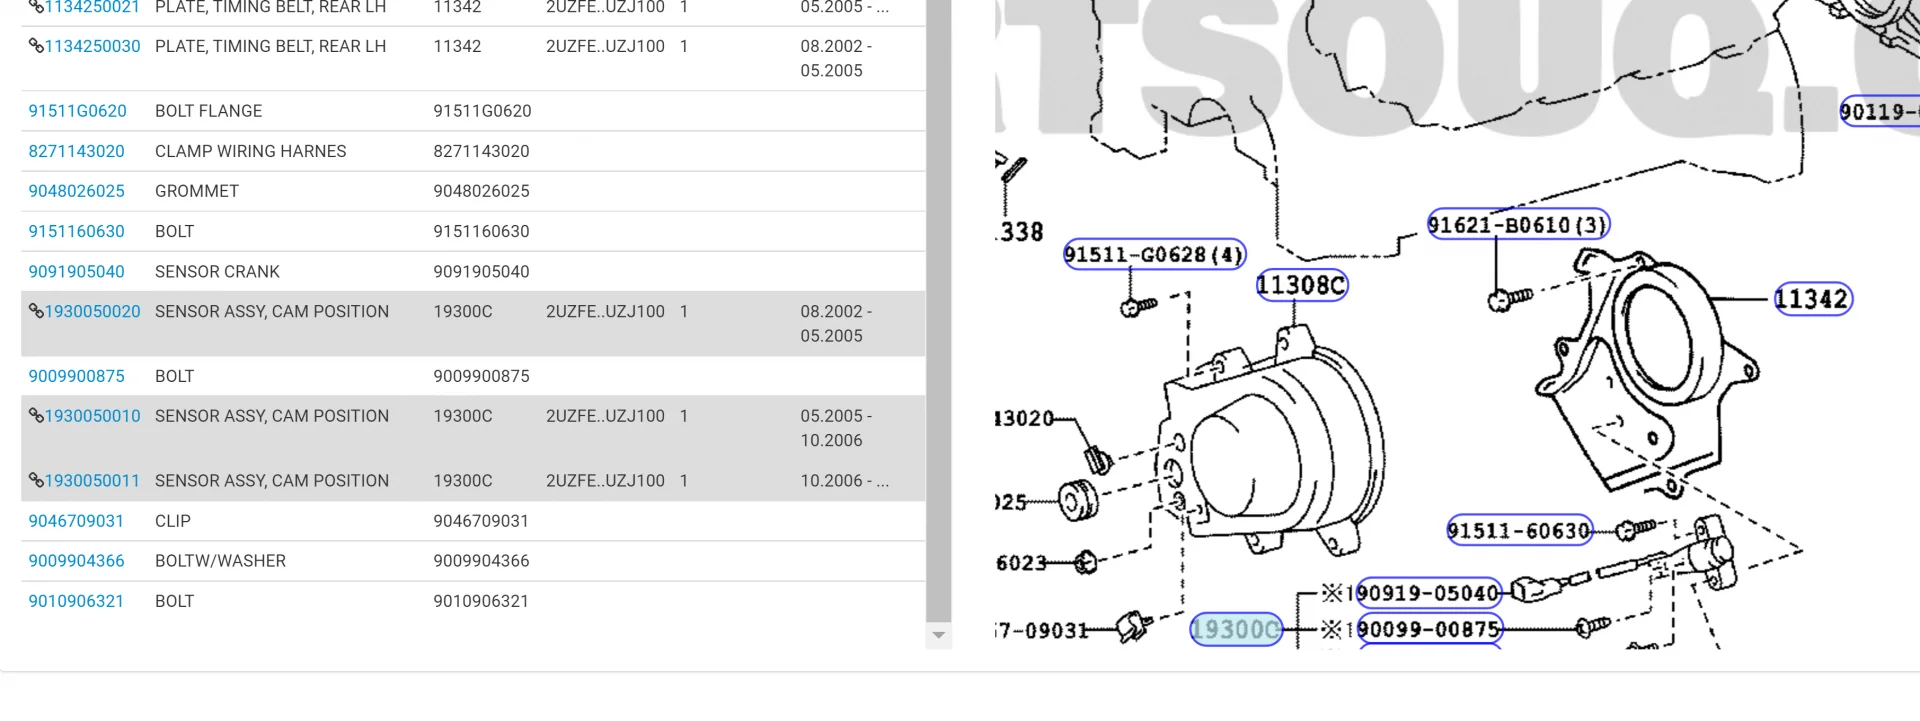
Task: Click the 90099-00875 diagram label
Action: pos(1429,629)
